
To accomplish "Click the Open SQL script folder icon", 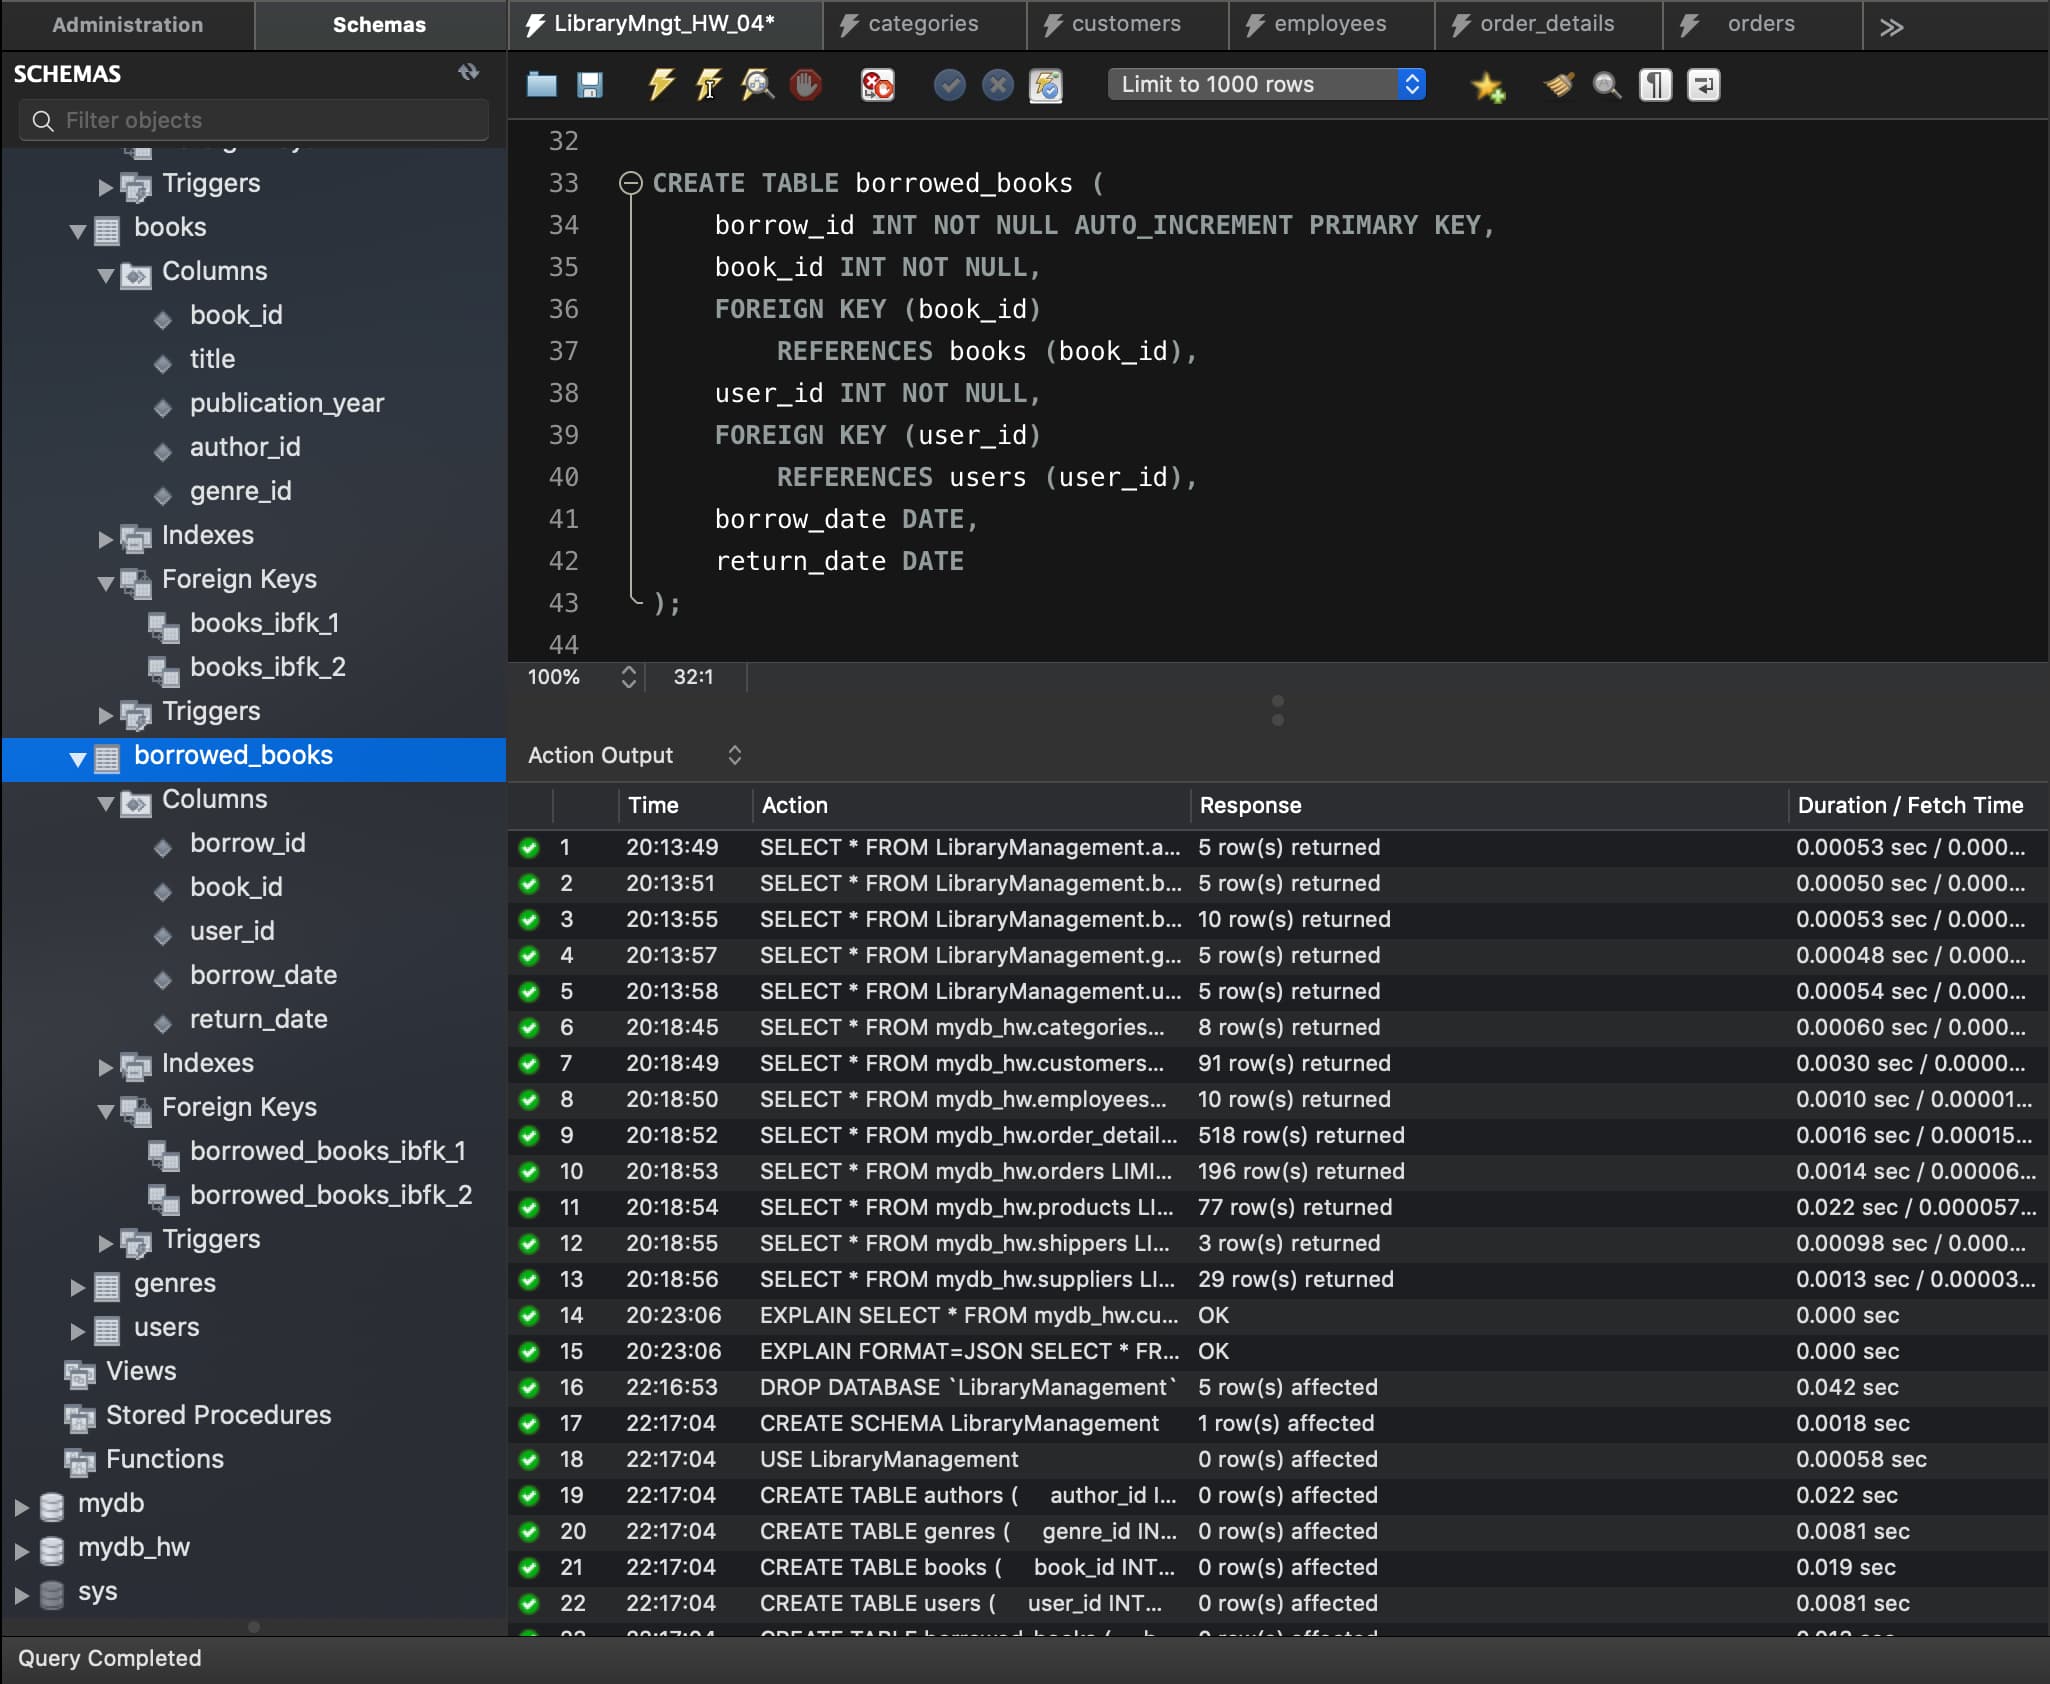I will tap(541, 85).
